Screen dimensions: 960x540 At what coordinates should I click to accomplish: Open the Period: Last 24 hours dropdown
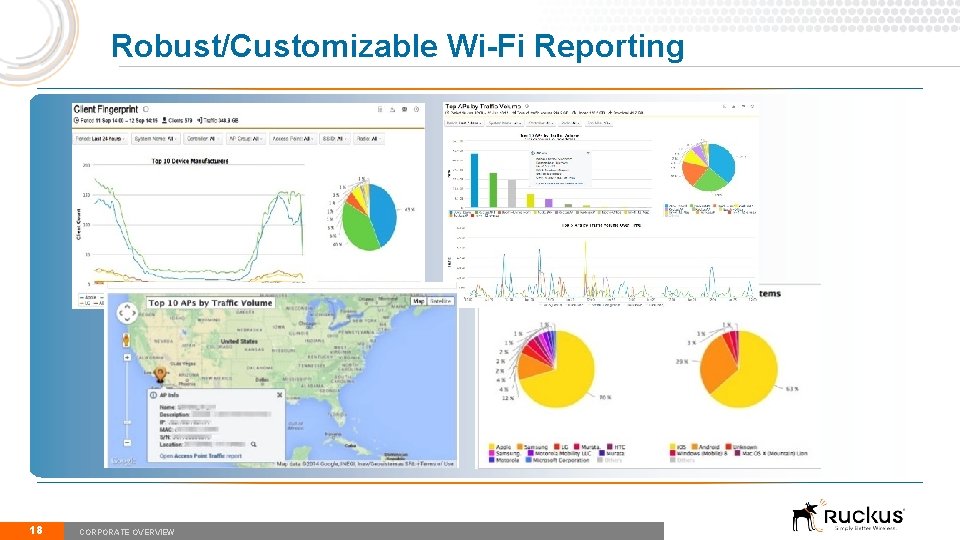[x=100, y=139]
